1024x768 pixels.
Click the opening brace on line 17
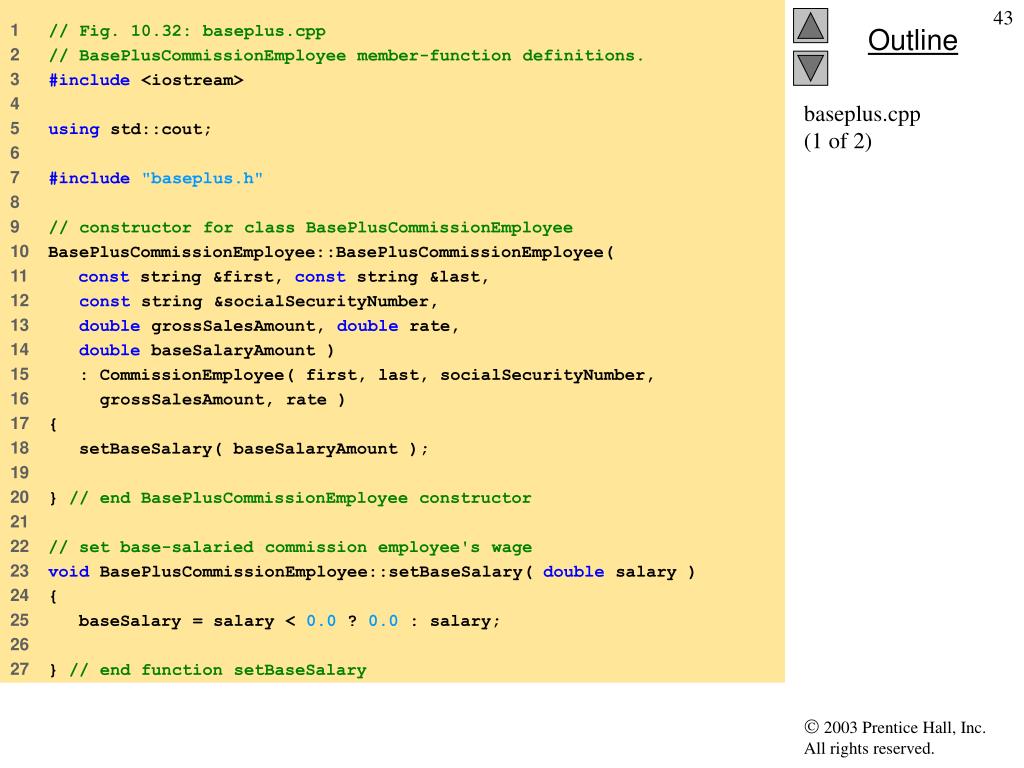[x=53, y=424]
